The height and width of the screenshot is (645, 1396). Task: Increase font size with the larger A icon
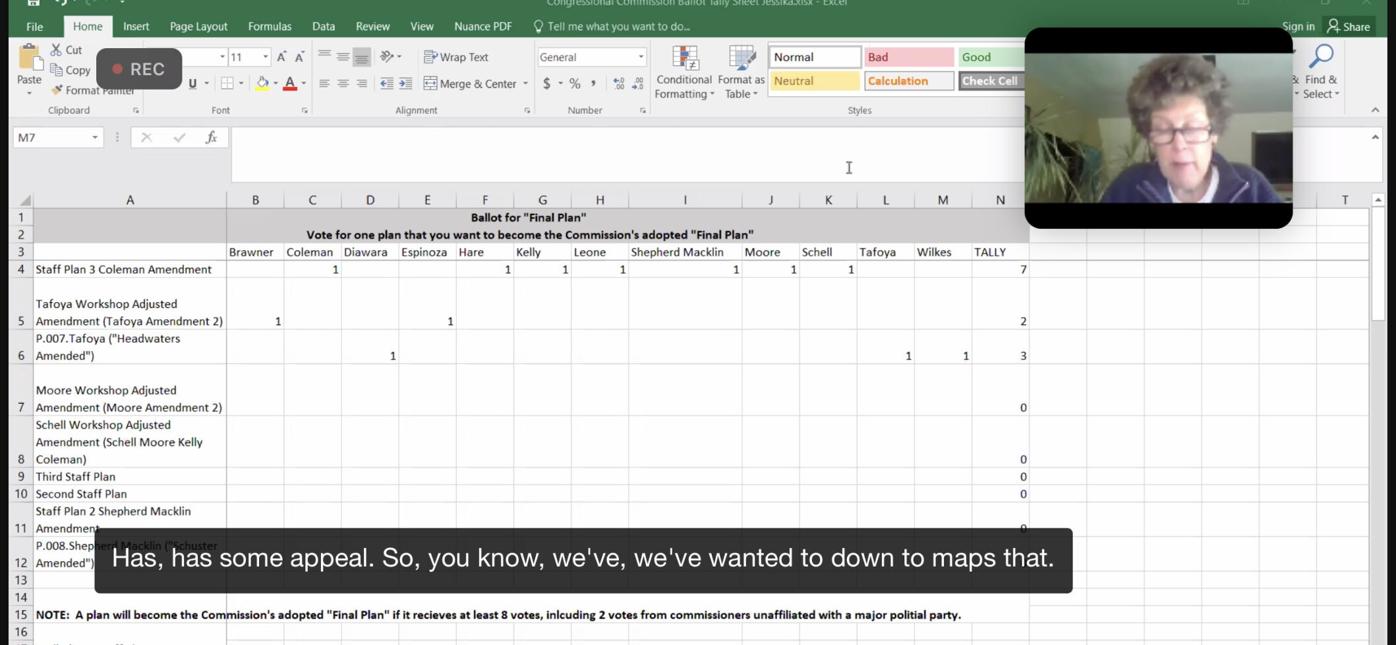coord(281,57)
